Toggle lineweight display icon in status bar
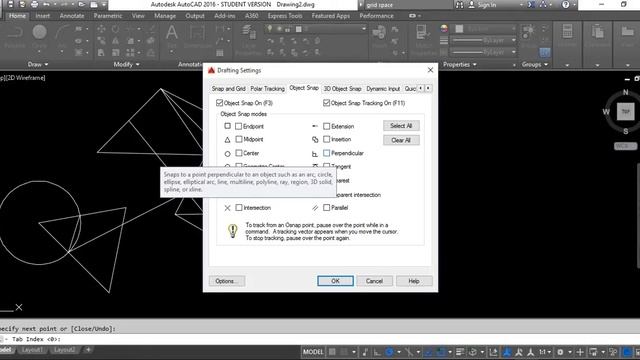 coord(460,352)
